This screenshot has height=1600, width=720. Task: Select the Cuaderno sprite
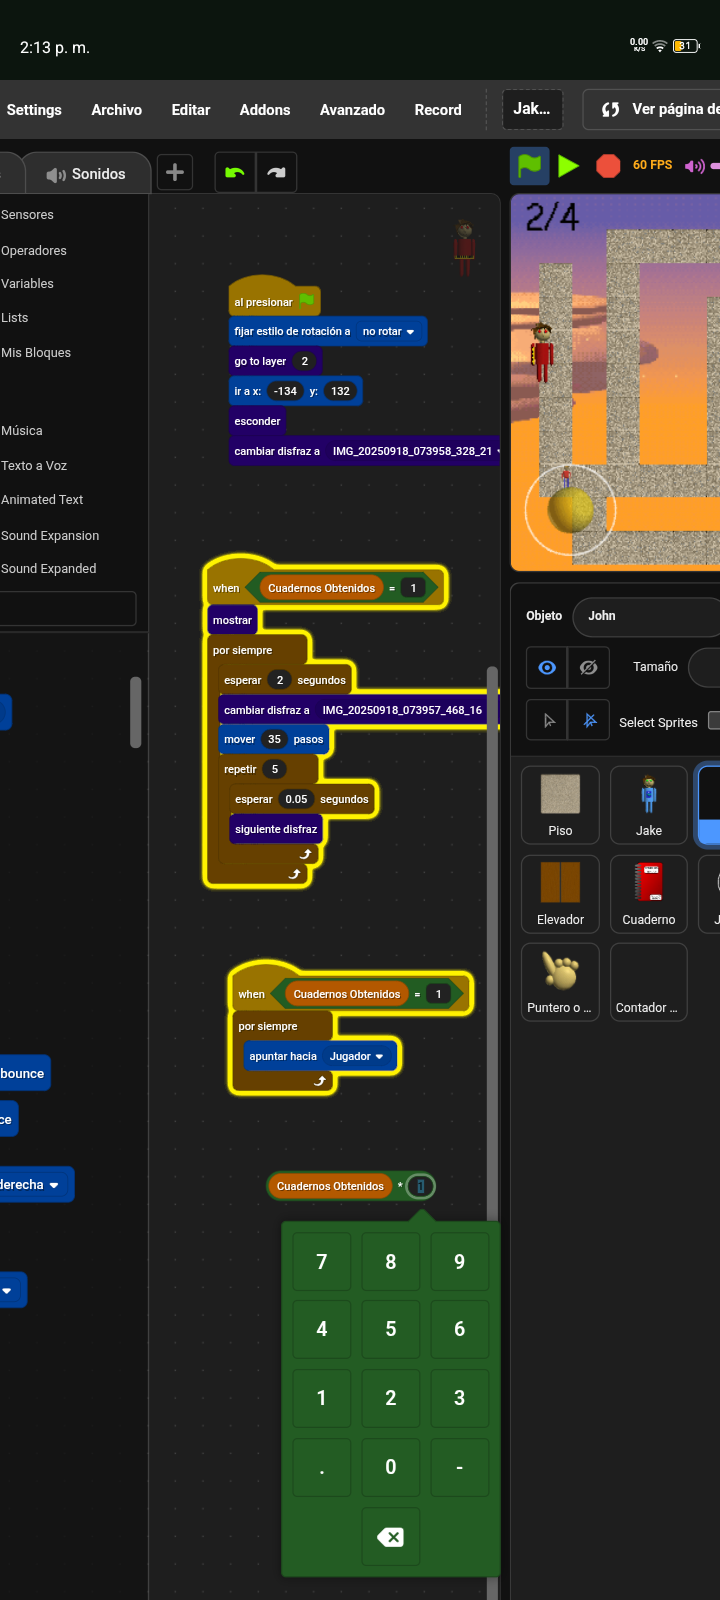pyautogui.click(x=649, y=894)
